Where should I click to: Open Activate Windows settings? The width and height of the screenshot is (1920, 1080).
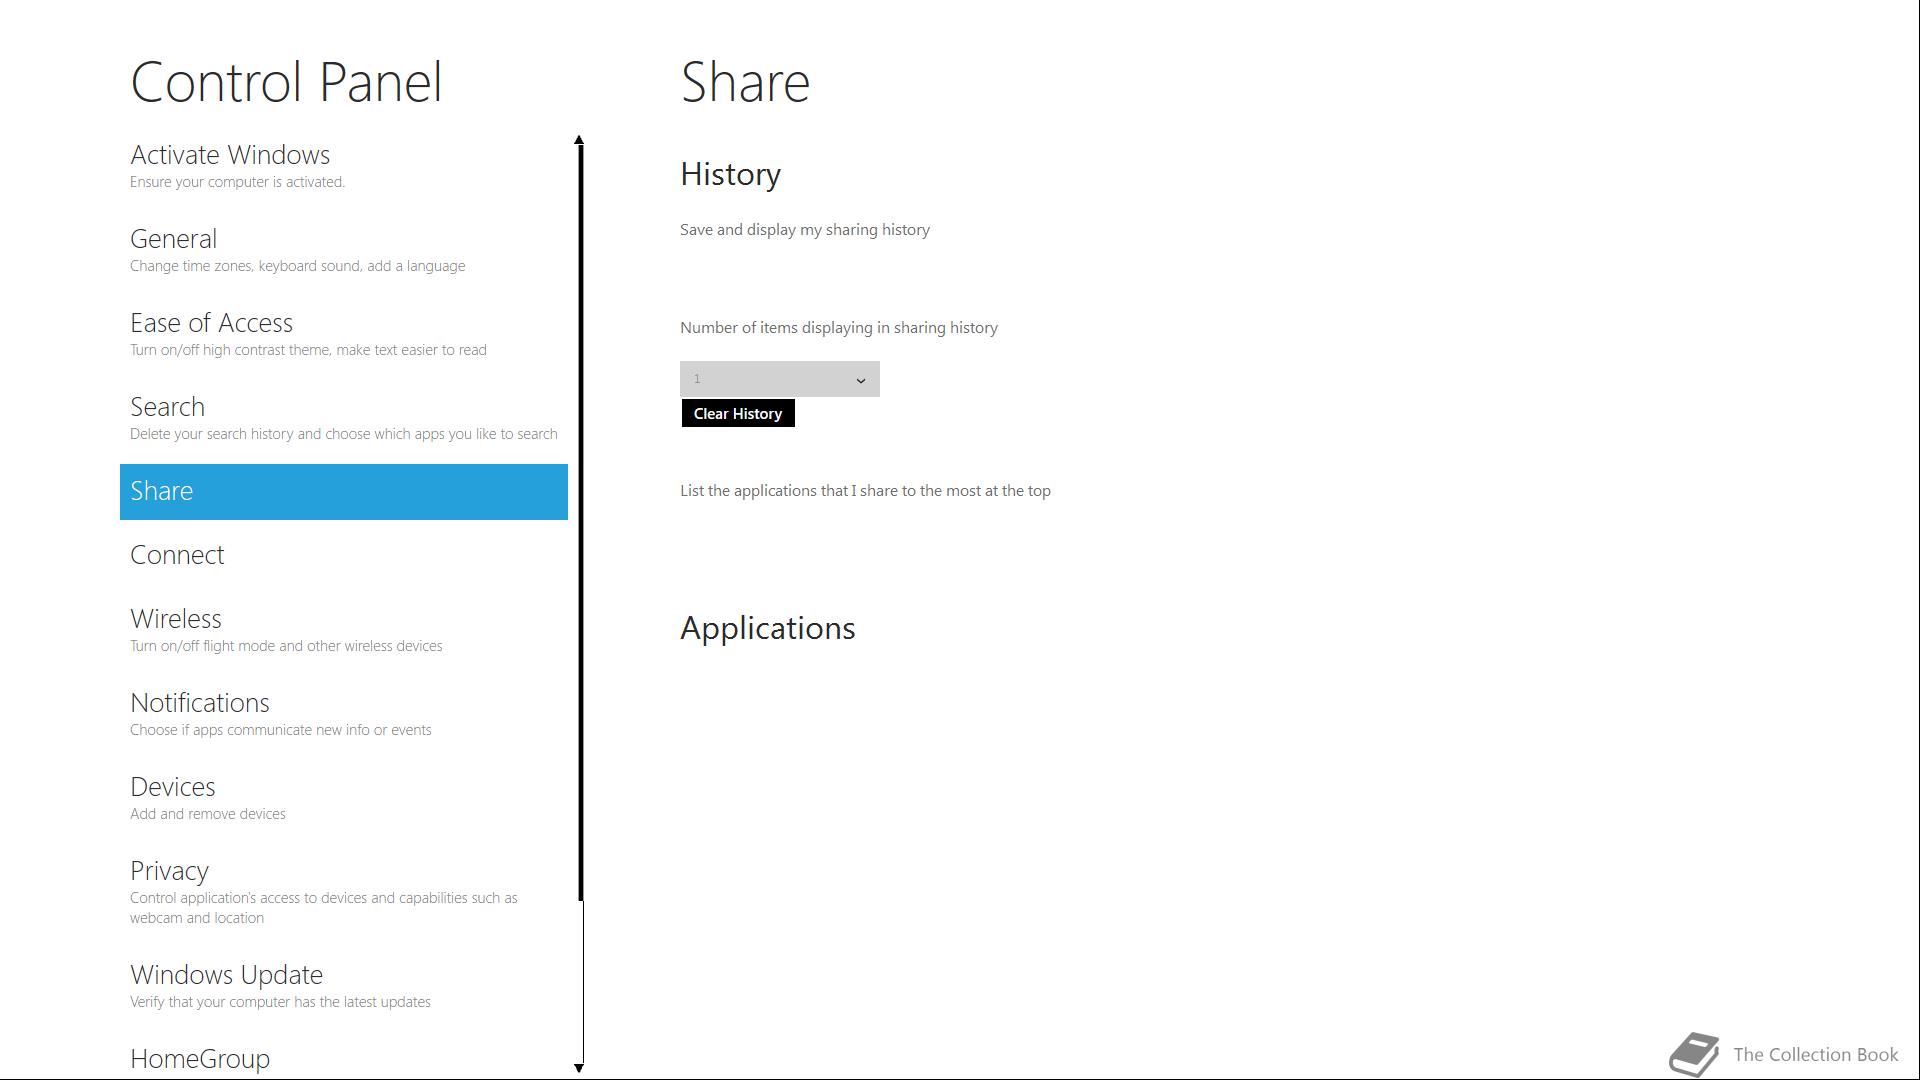coord(343,166)
